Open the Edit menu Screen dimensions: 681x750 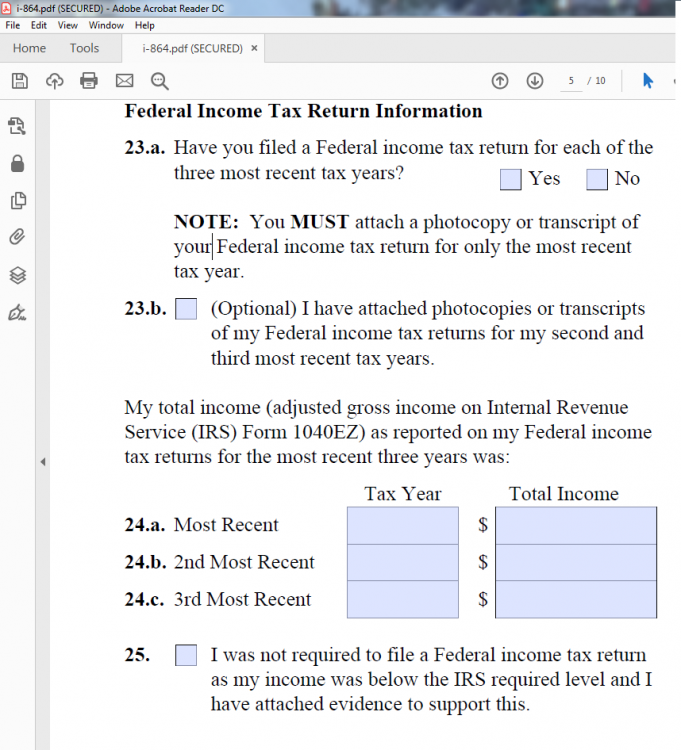(x=39, y=25)
